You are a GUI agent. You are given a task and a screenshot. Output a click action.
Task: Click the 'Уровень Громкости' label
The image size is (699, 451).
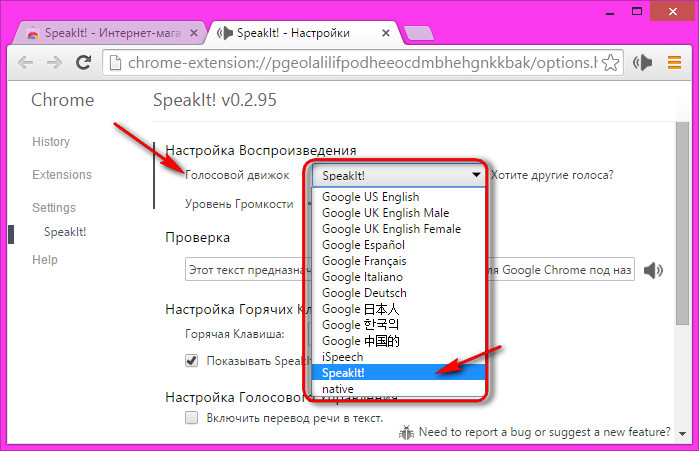click(x=239, y=204)
